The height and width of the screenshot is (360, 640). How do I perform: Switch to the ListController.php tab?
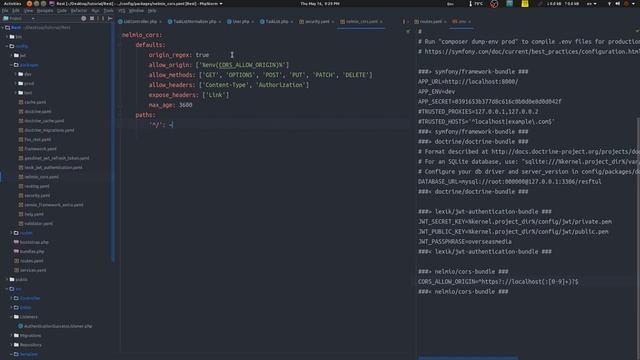(x=140, y=22)
